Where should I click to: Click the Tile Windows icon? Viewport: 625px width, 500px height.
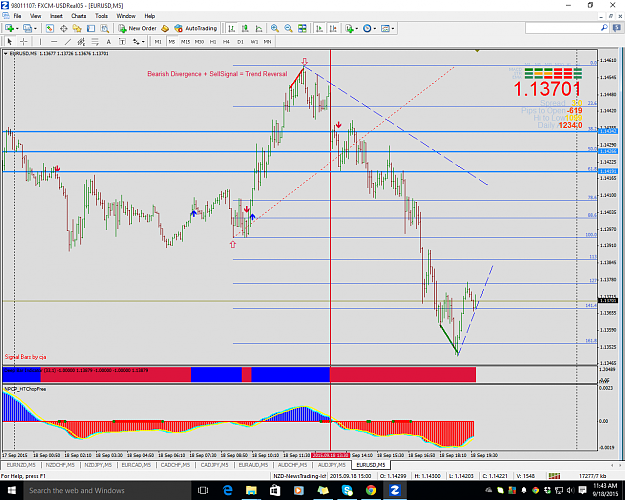tap(302, 28)
